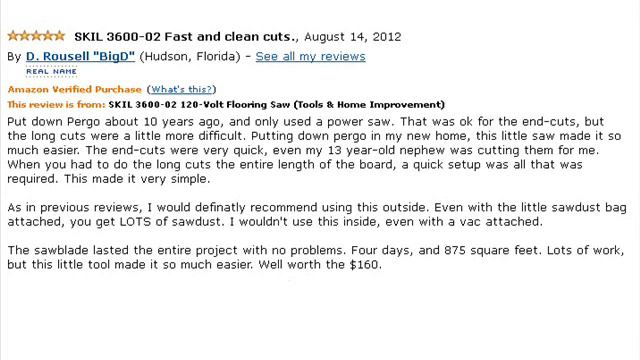Image resolution: width=640 pixels, height=360 pixels.
Task: Click the five-star rating graphic
Action: [36, 36]
